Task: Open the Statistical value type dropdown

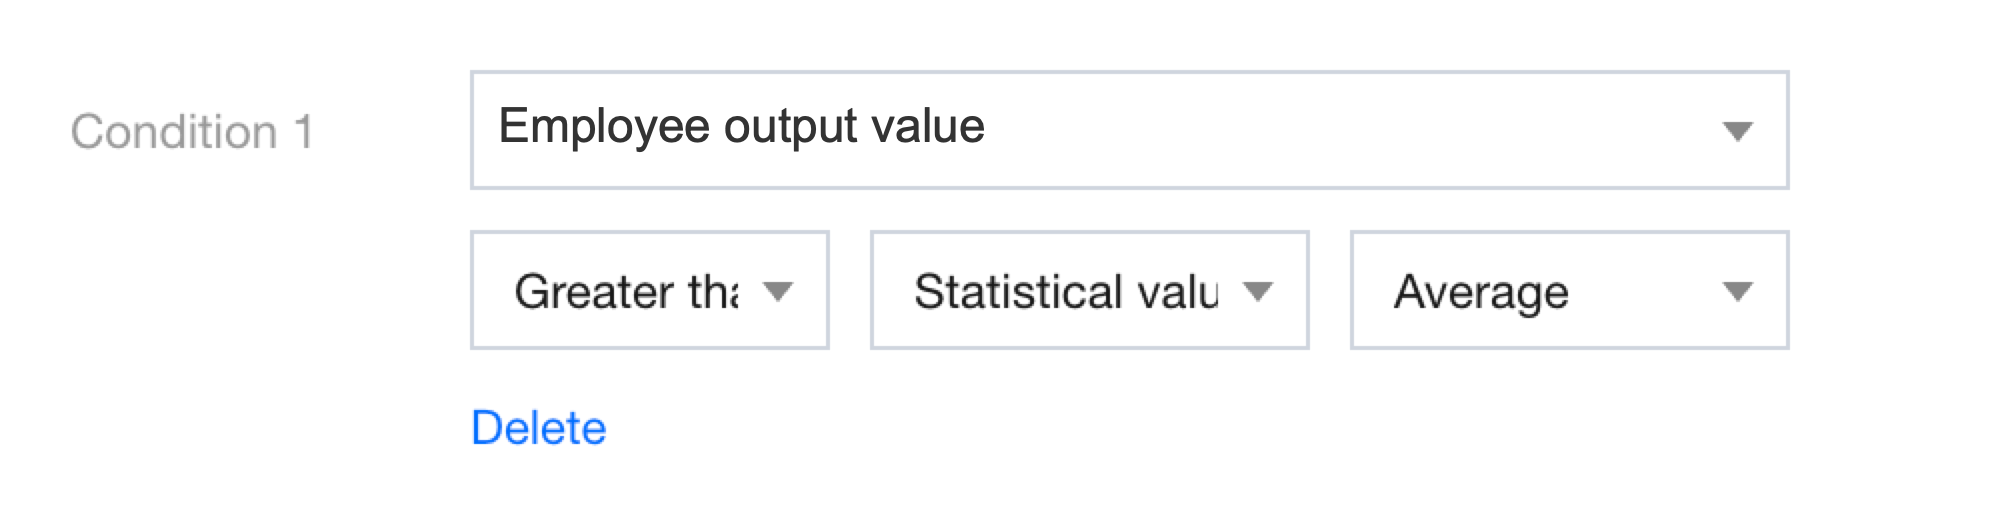Action: pyautogui.click(x=1089, y=290)
